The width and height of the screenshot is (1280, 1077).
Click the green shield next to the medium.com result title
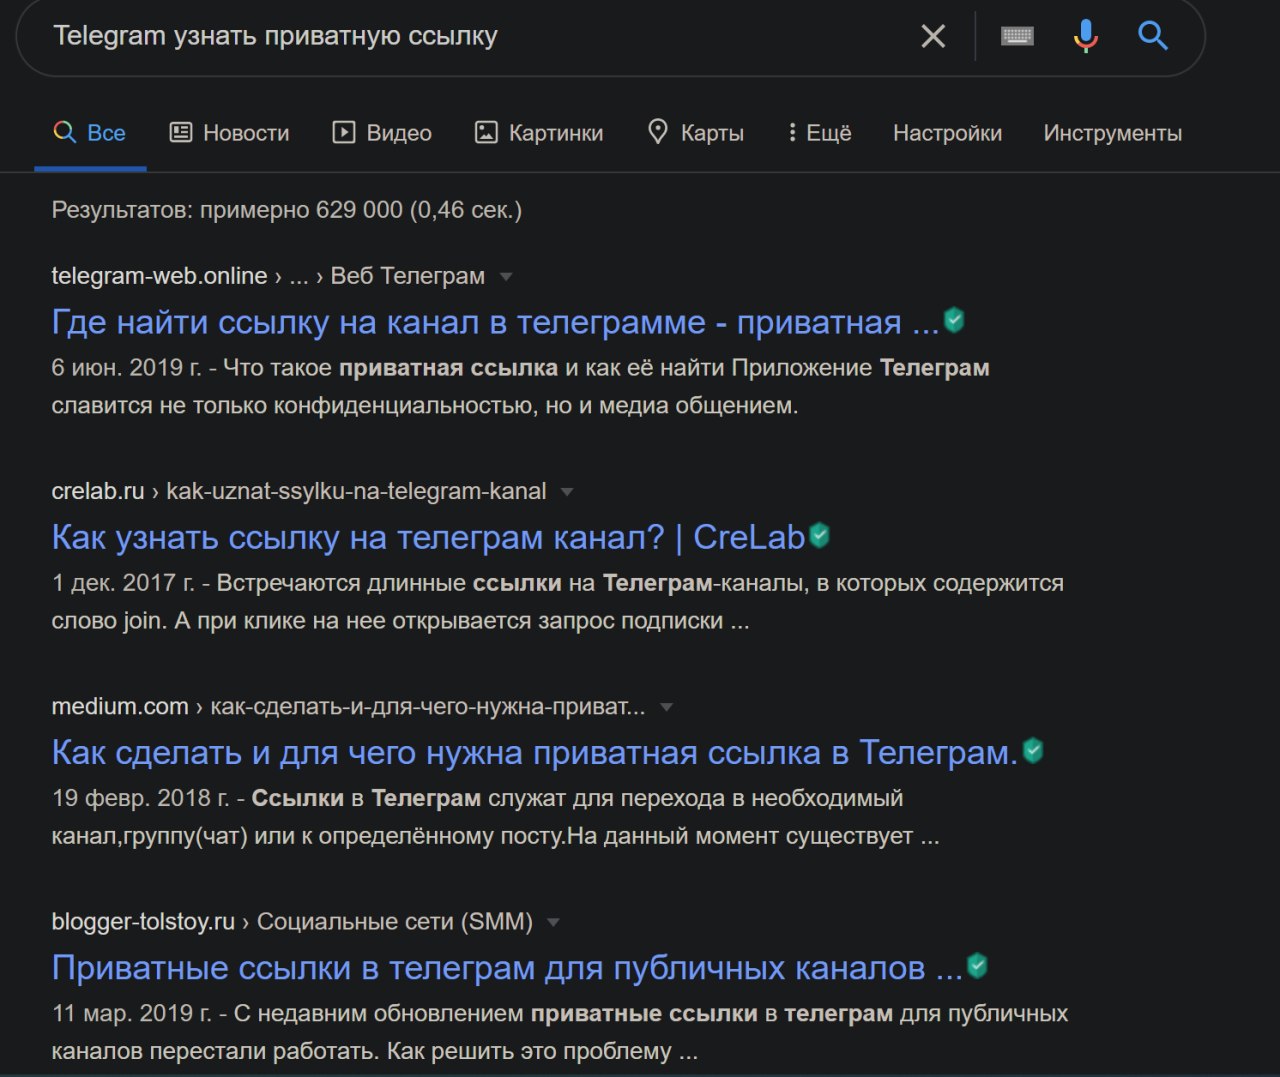1033,750
